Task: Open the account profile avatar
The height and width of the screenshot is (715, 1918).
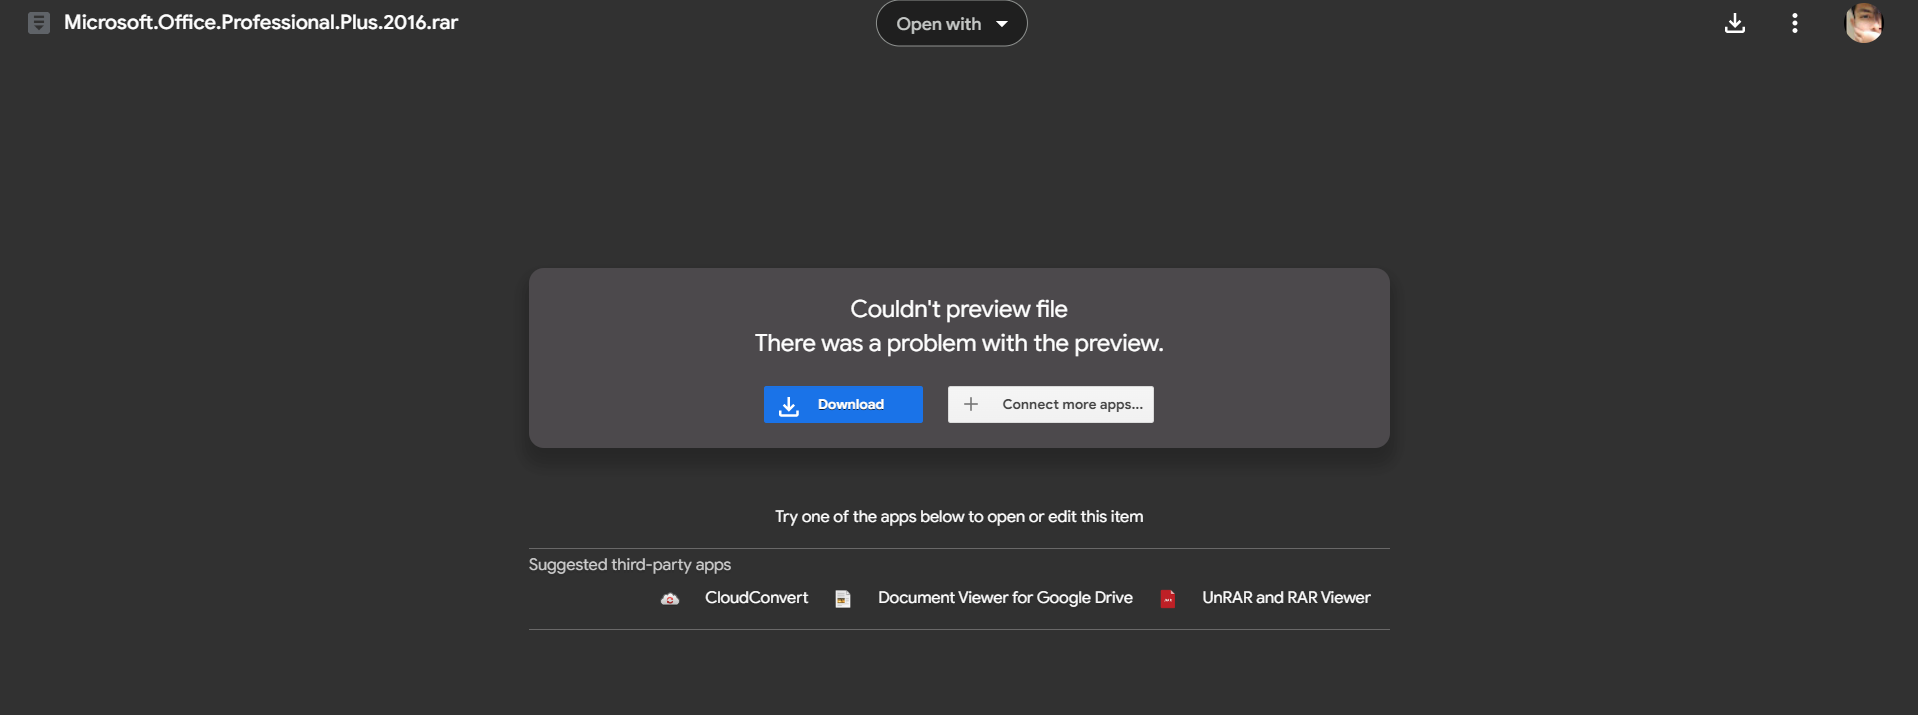Action: pyautogui.click(x=1863, y=23)
